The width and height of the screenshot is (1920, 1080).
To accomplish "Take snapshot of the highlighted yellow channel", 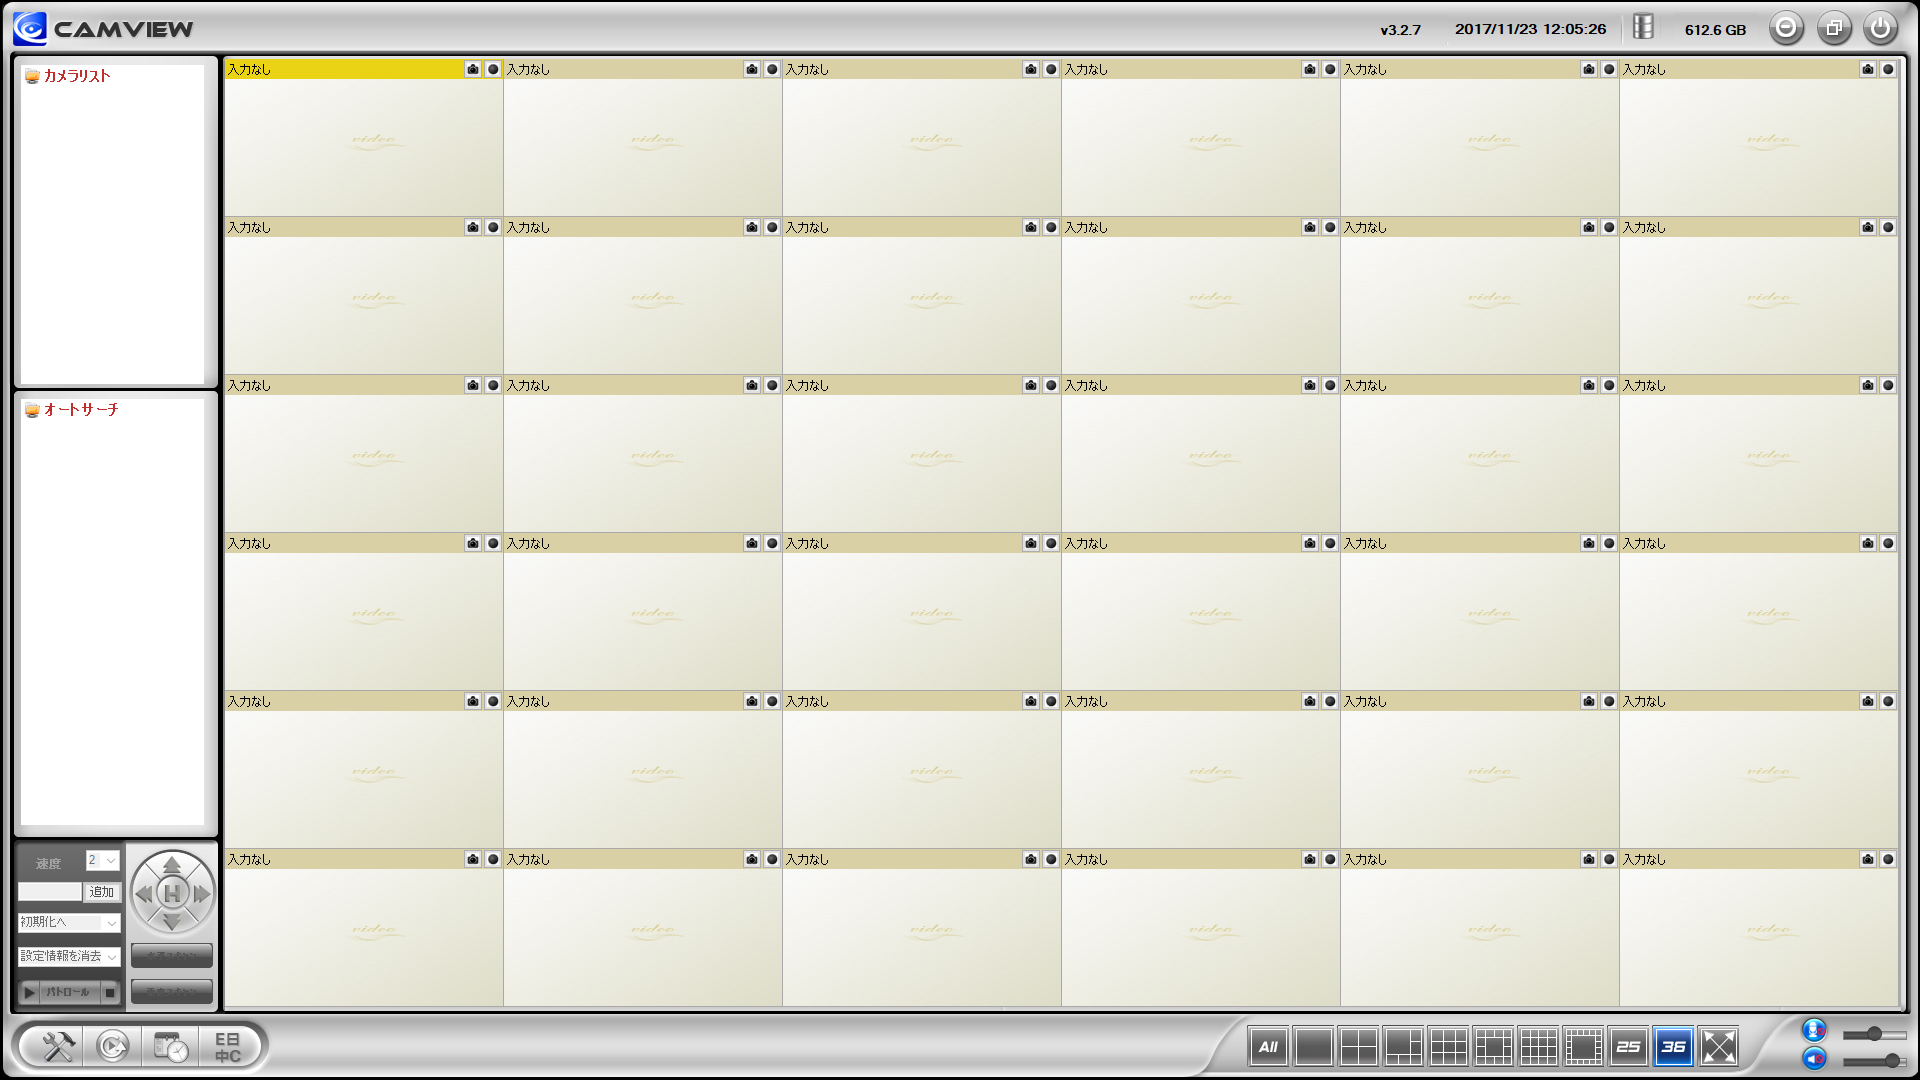I will pos(473,69).
